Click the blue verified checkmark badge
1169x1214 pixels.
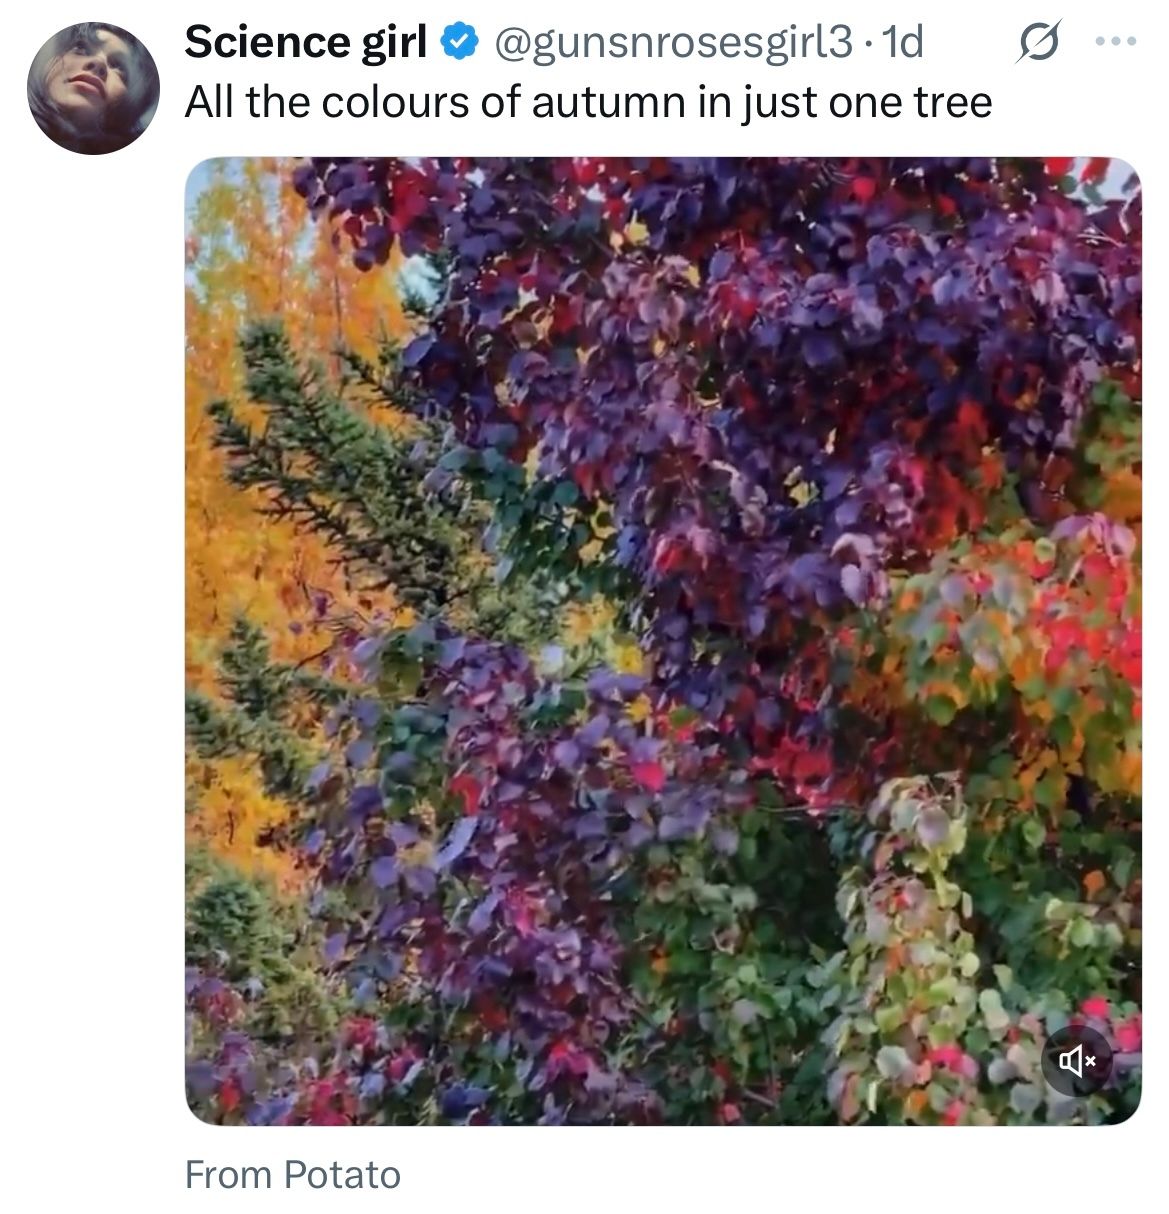pyautogui.click(x=459, y=43)
